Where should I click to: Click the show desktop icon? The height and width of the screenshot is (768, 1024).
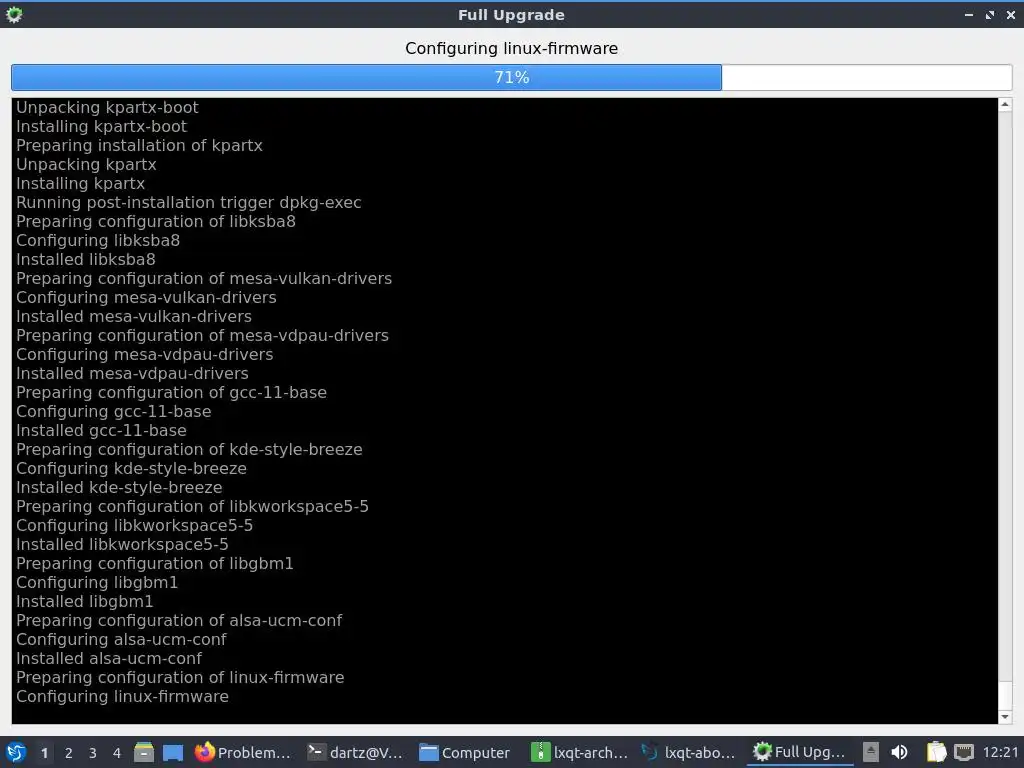pyautogui.click(x=173, y=753)
